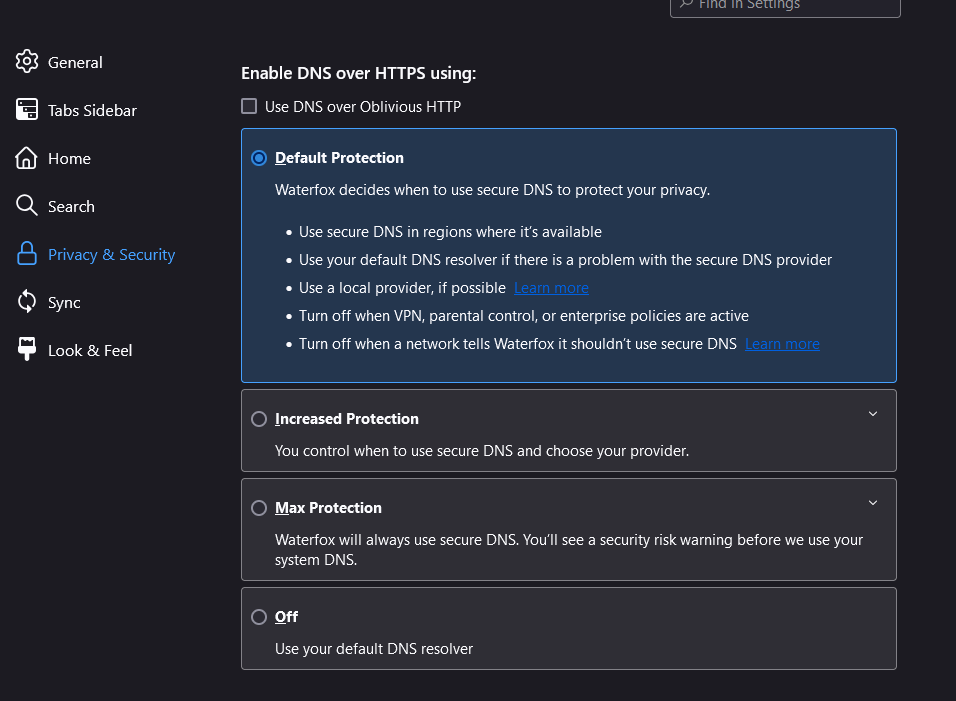This screenshot has height=701, width=956.
Task: Expand the Max Protection chevron
Action: (x=873, y=503)
